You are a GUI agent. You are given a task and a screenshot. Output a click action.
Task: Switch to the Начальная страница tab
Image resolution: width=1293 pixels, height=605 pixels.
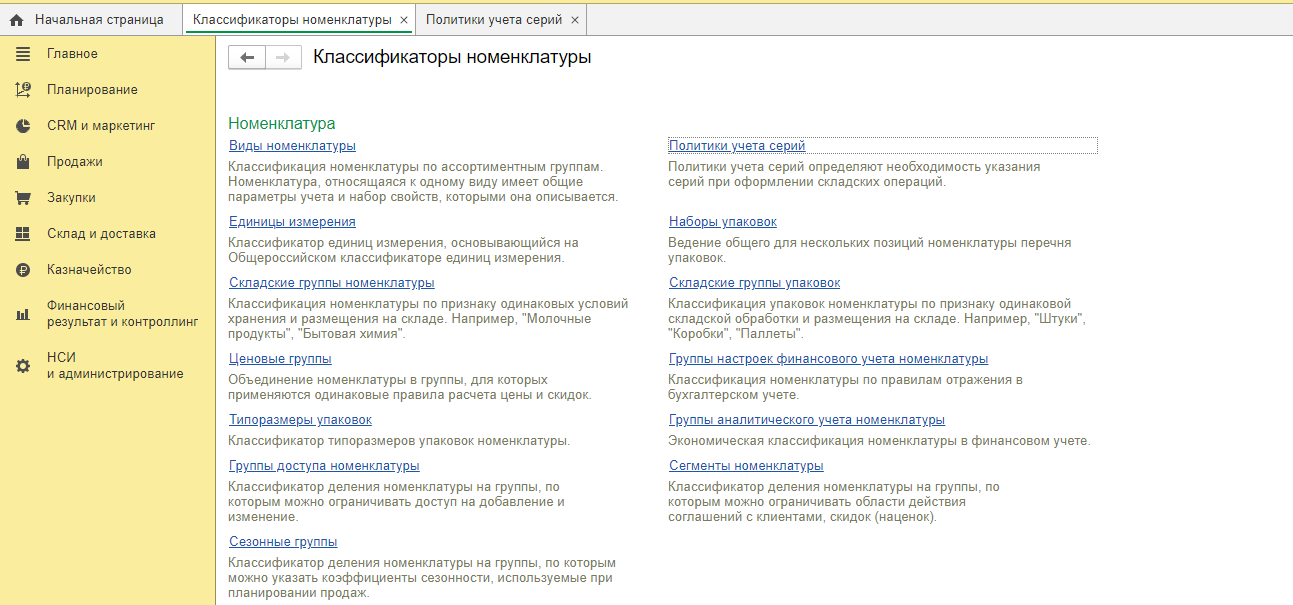pyautogui.click(x=98, y=20)
